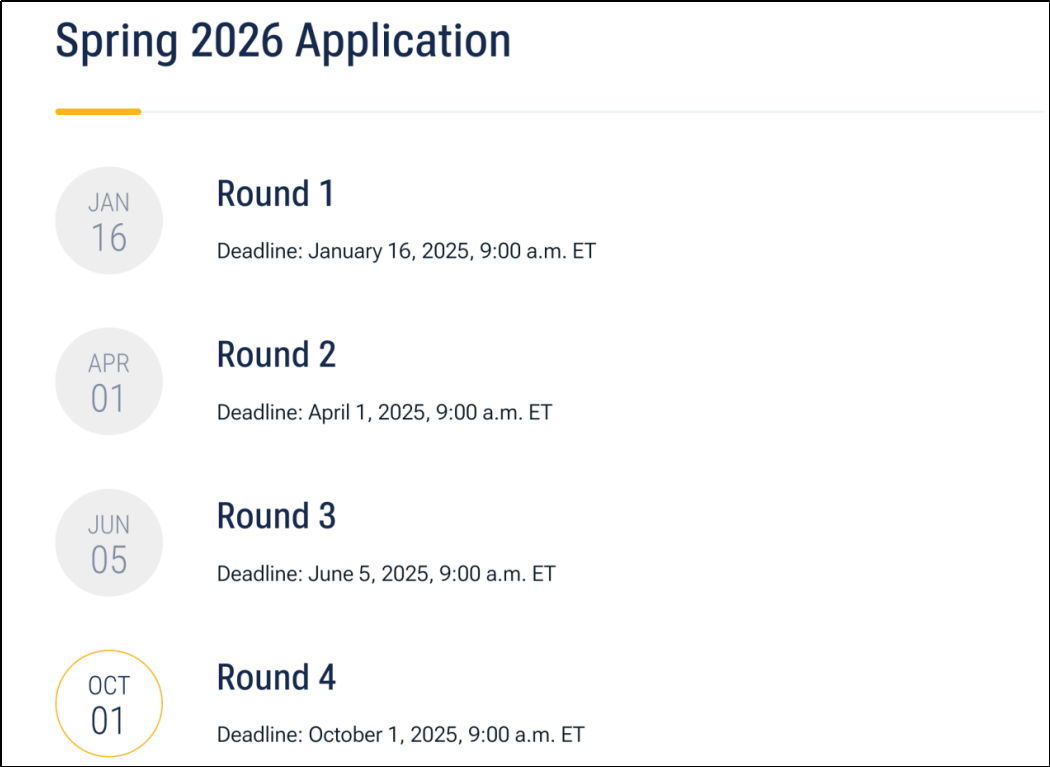This screenshot has width=1050, height=767.
Task: Open the Round 4 heading
Action: pyautogui.click(x=276, y=677)
